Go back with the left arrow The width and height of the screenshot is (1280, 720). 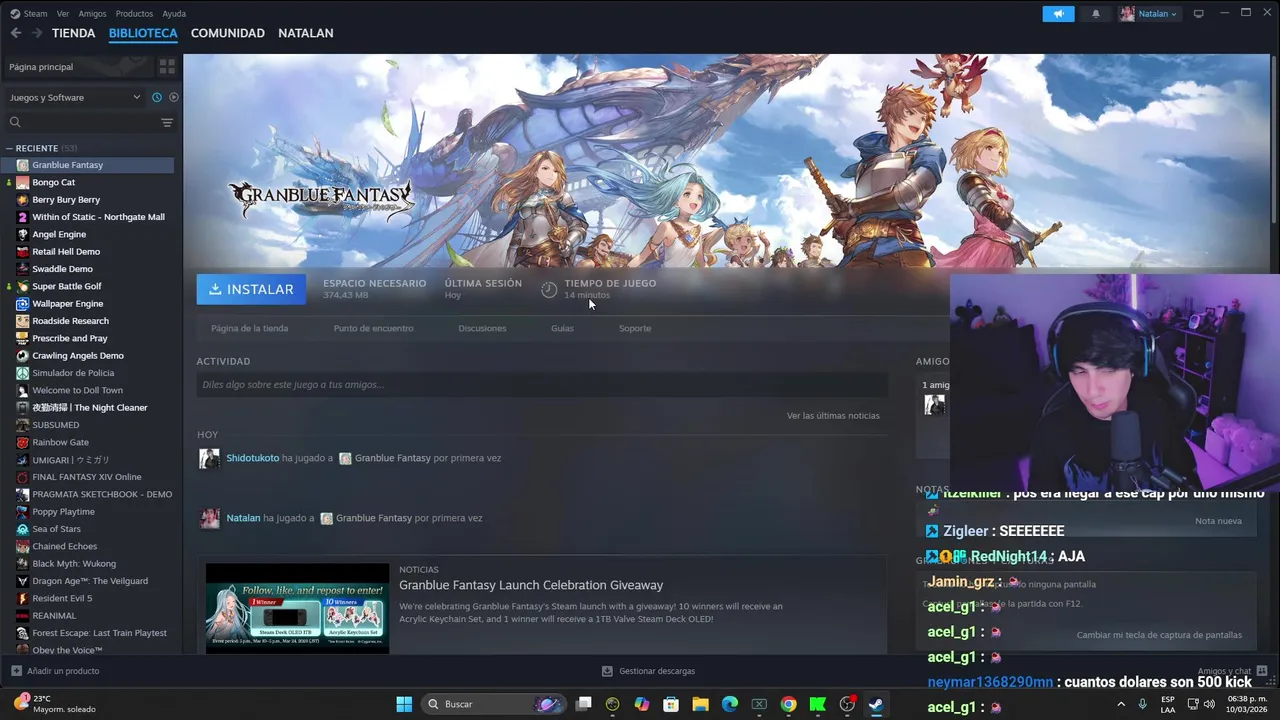(x=16, y=33)
